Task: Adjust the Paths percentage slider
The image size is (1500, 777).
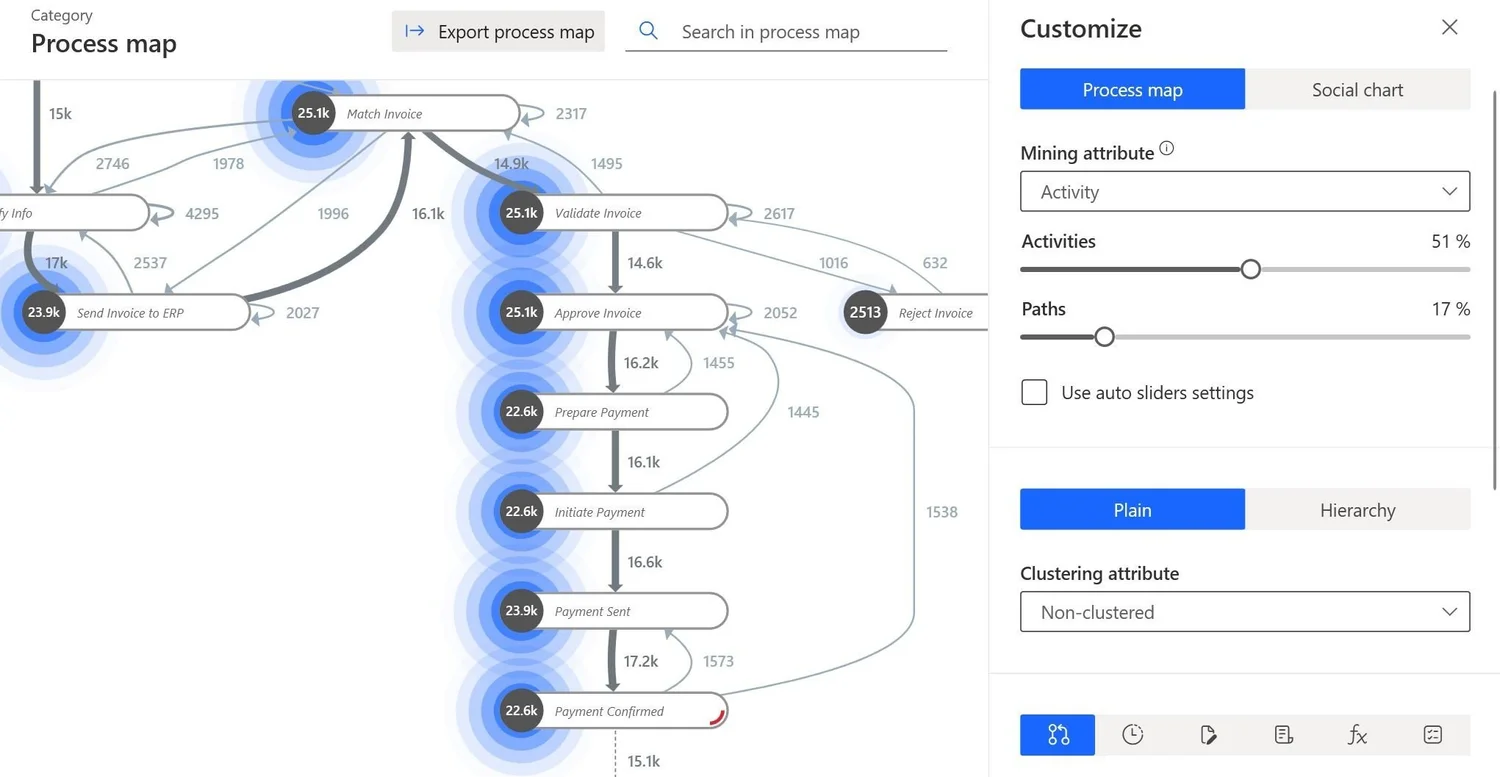Action: click(1104, 337)
